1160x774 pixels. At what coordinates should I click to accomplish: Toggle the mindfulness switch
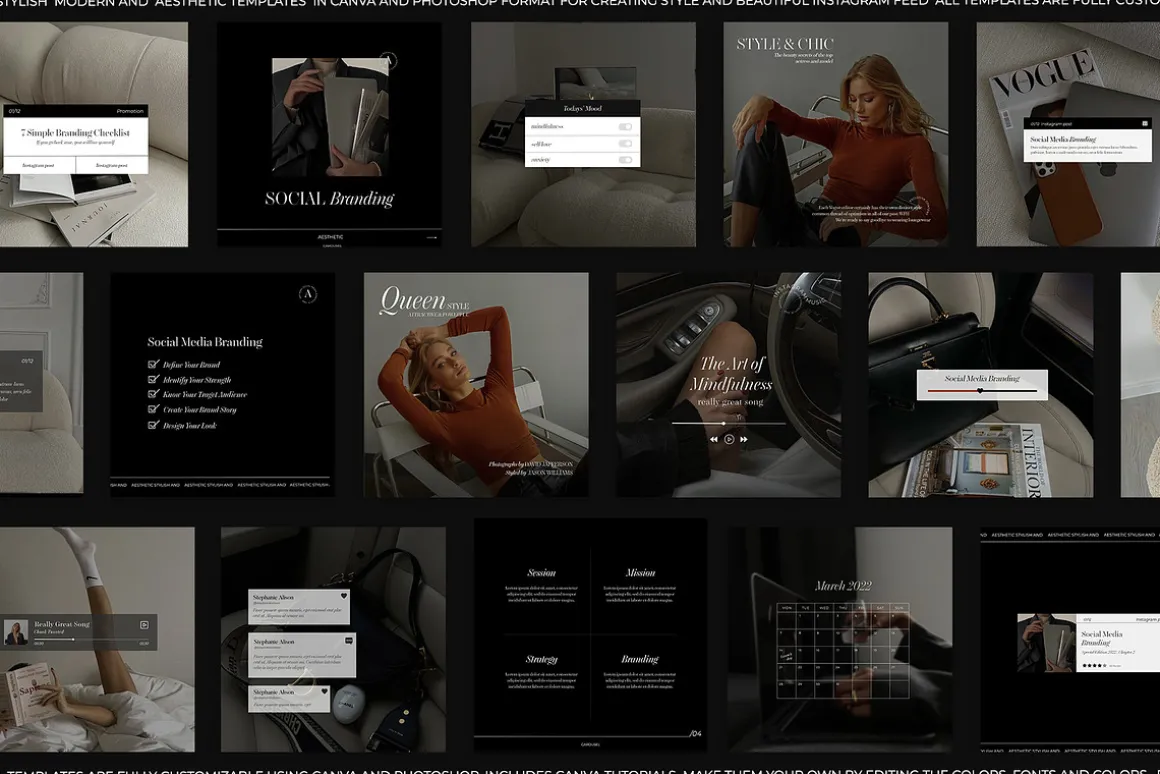pos(625,127)
